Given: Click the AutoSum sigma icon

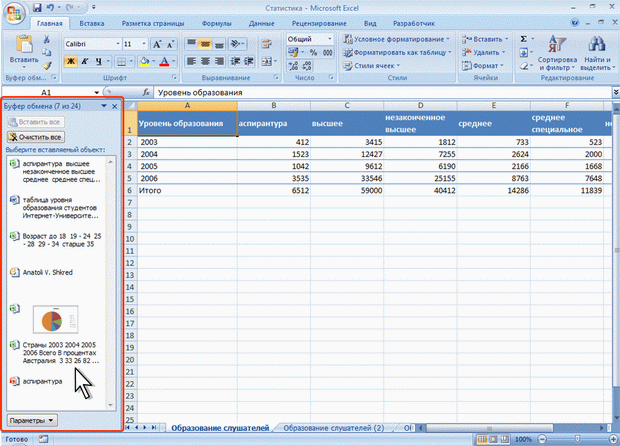Looking at the screenshot, I should [x=526, y=37].
